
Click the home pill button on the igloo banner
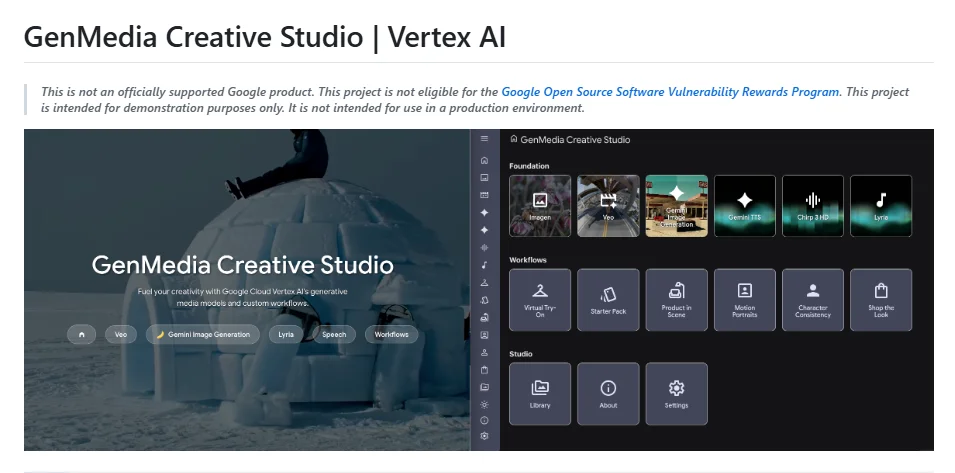pos(82,334)
